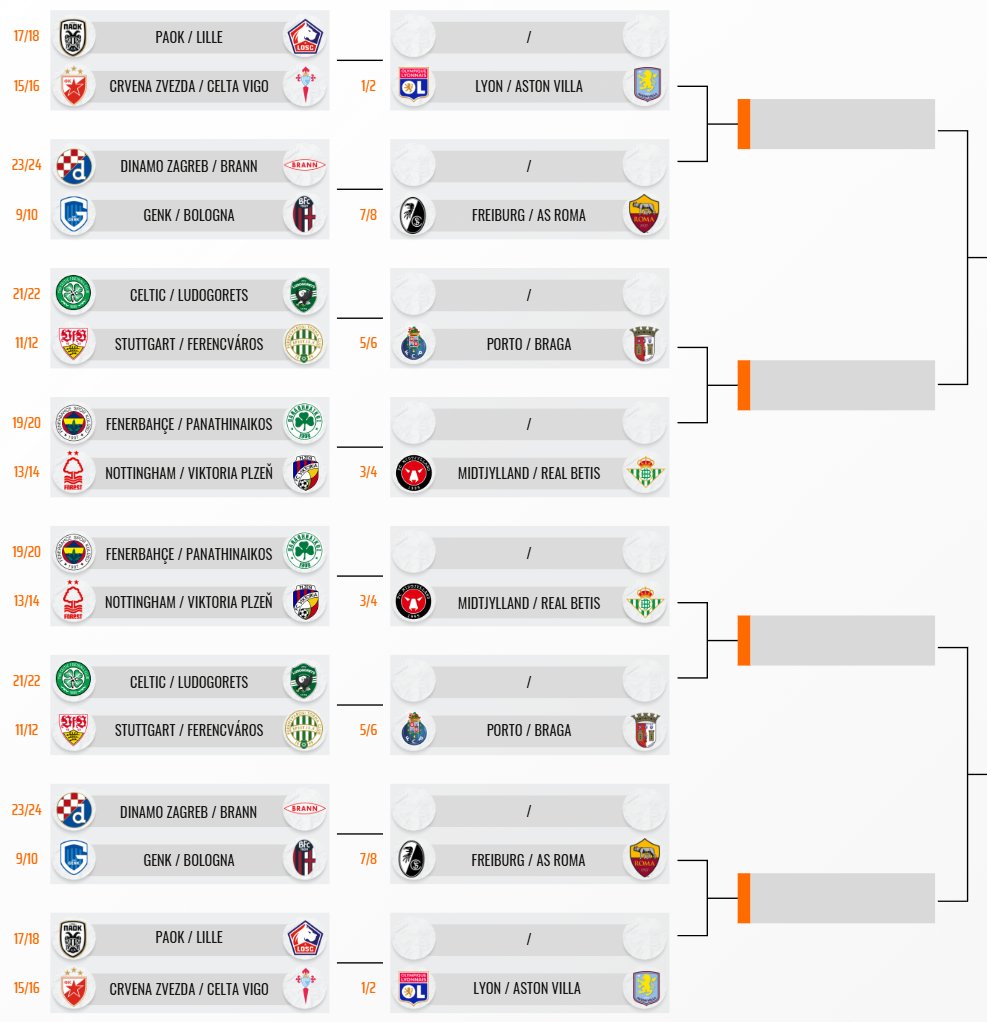Open Genk / Bologna tie in upper bracket
The height and width of the screenshot is (1022, 987).
[189, 215]
